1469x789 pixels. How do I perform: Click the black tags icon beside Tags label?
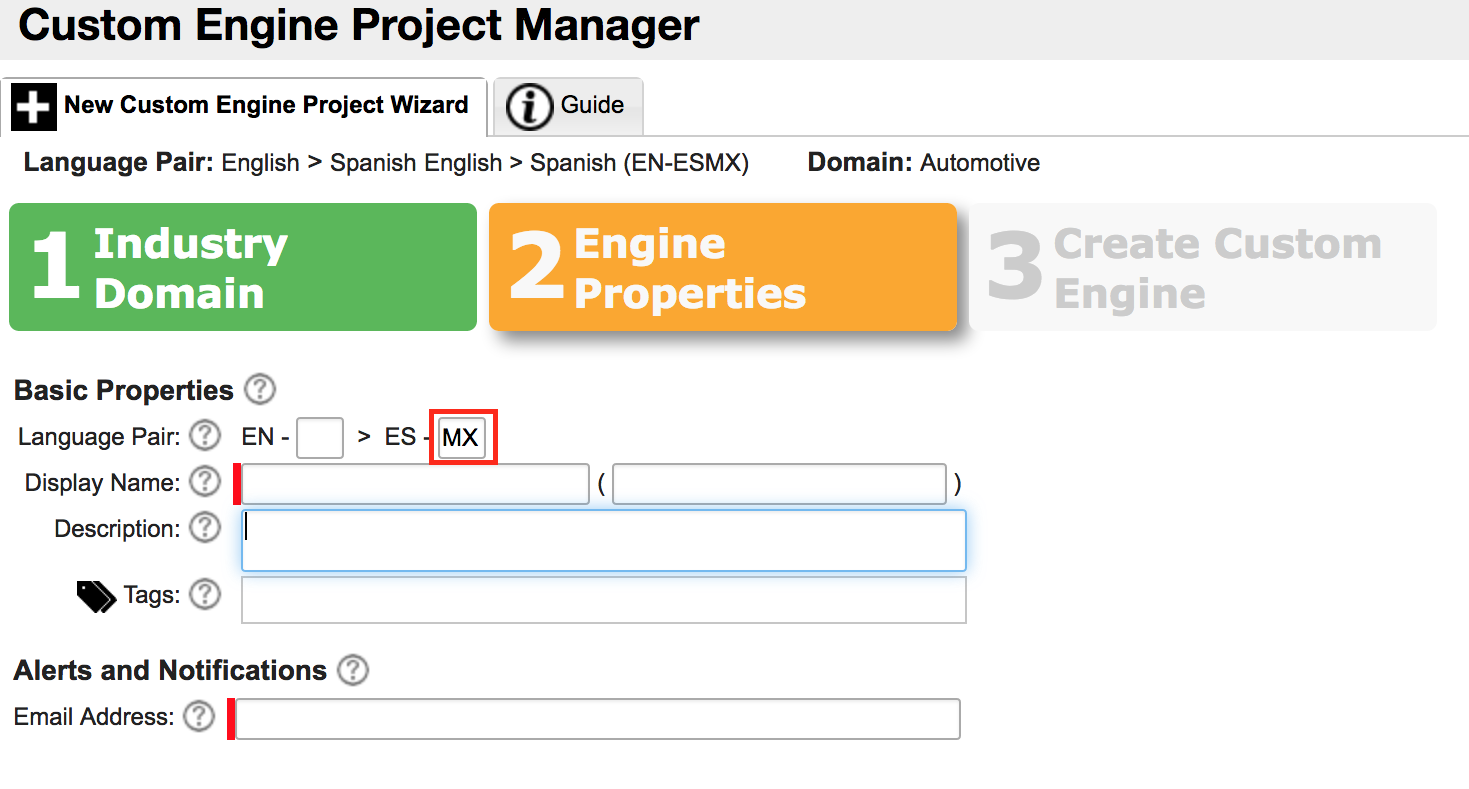[95, 595]
